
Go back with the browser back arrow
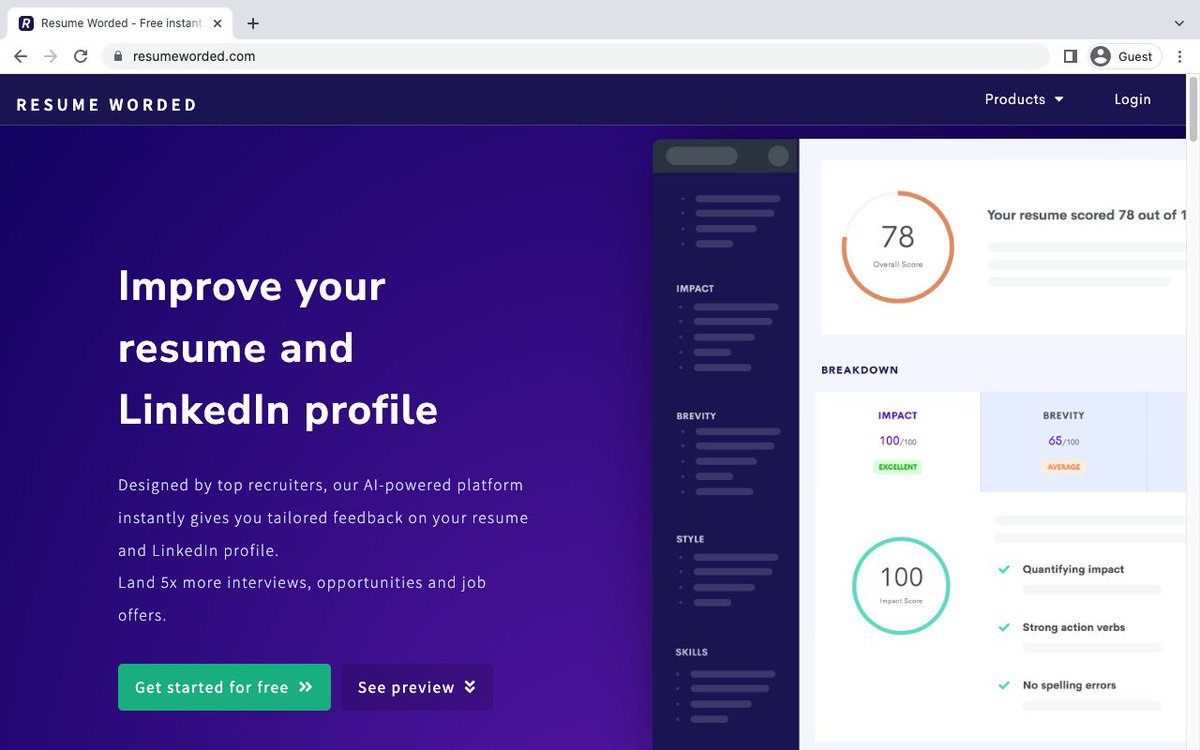(20, 56)
